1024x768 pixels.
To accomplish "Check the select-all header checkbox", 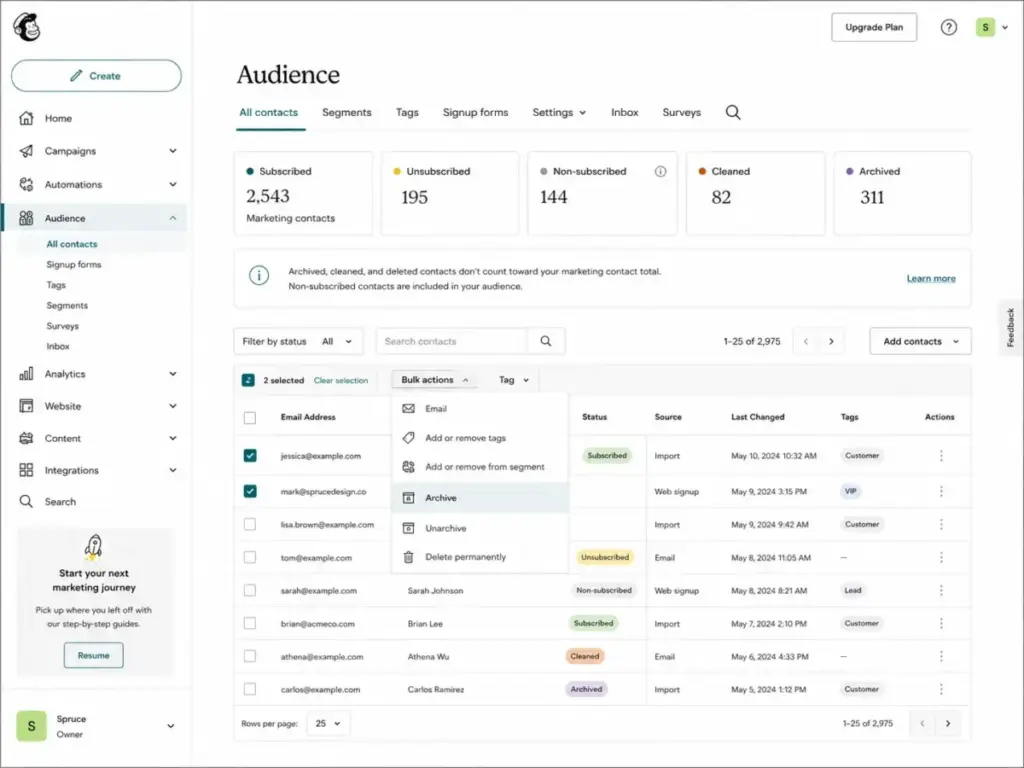I will point(249,417).
